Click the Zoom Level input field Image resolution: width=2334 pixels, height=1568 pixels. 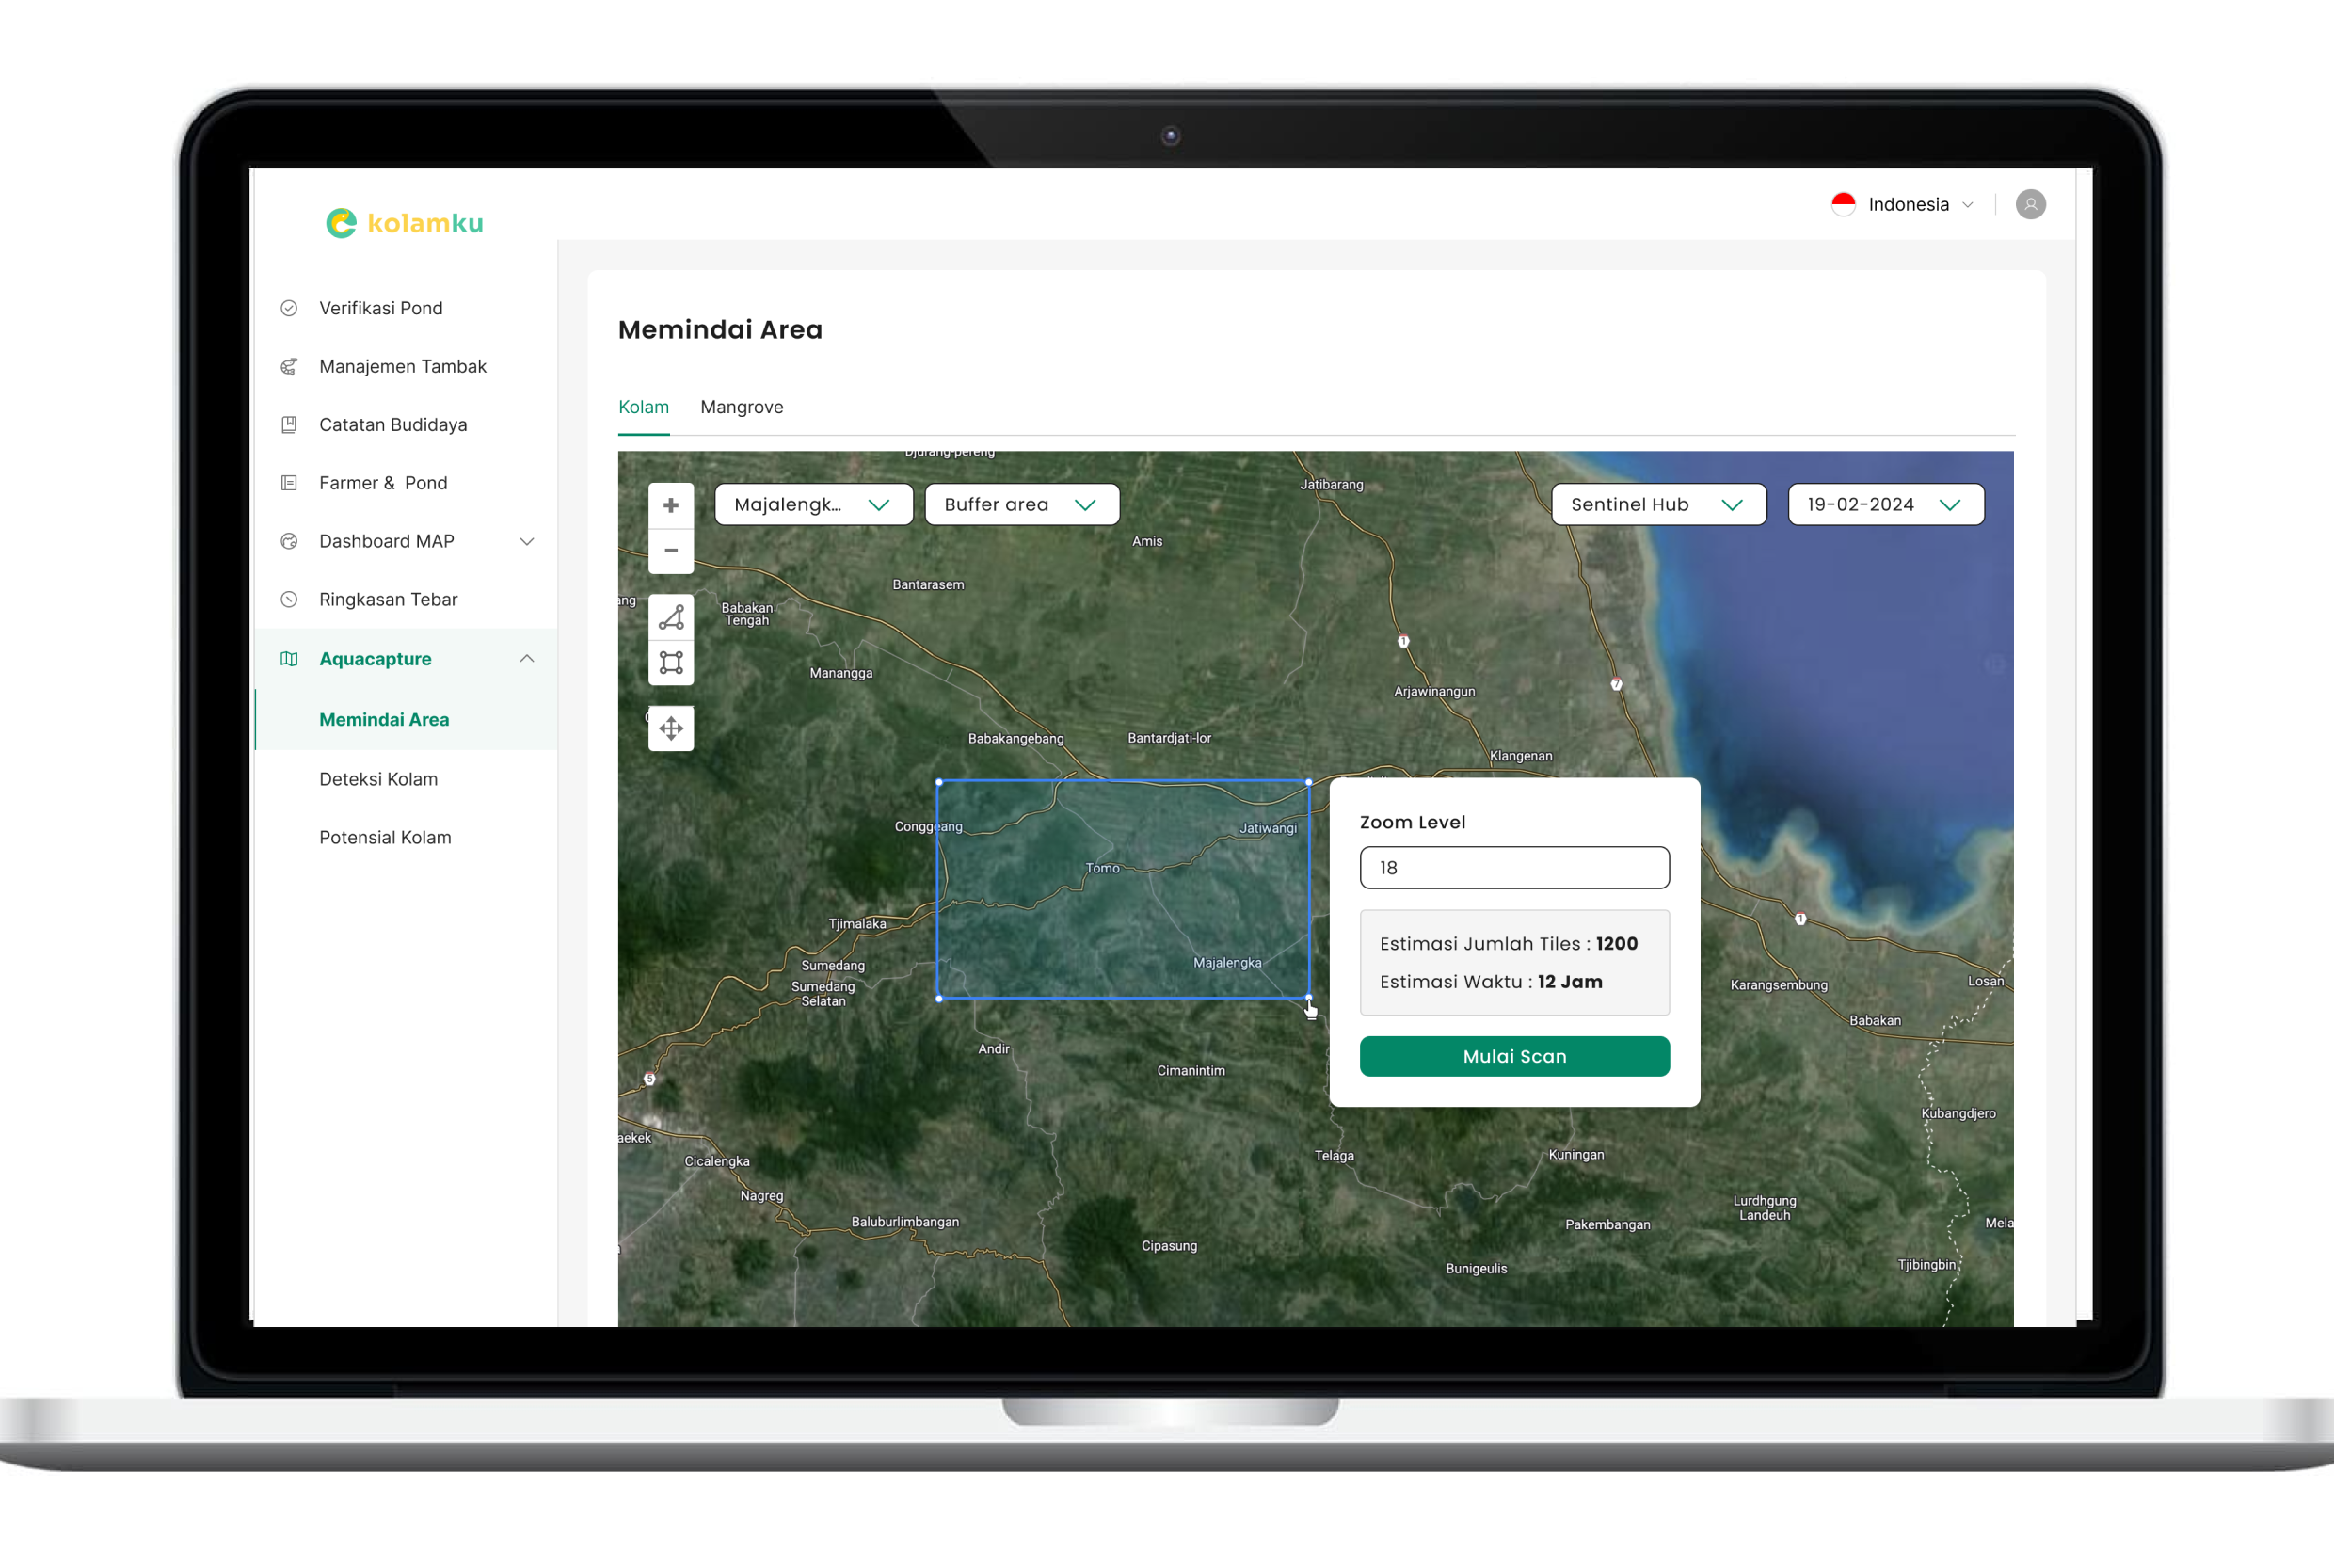point(1511,866)
